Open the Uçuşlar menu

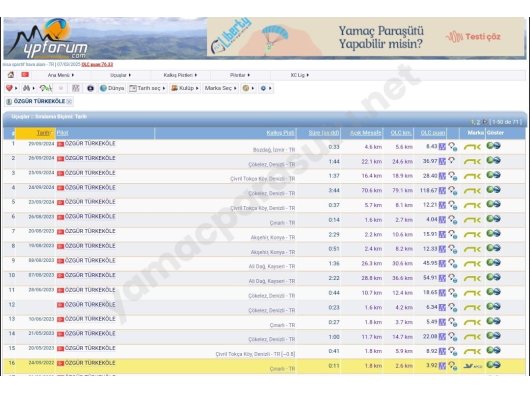pos(120,75)
